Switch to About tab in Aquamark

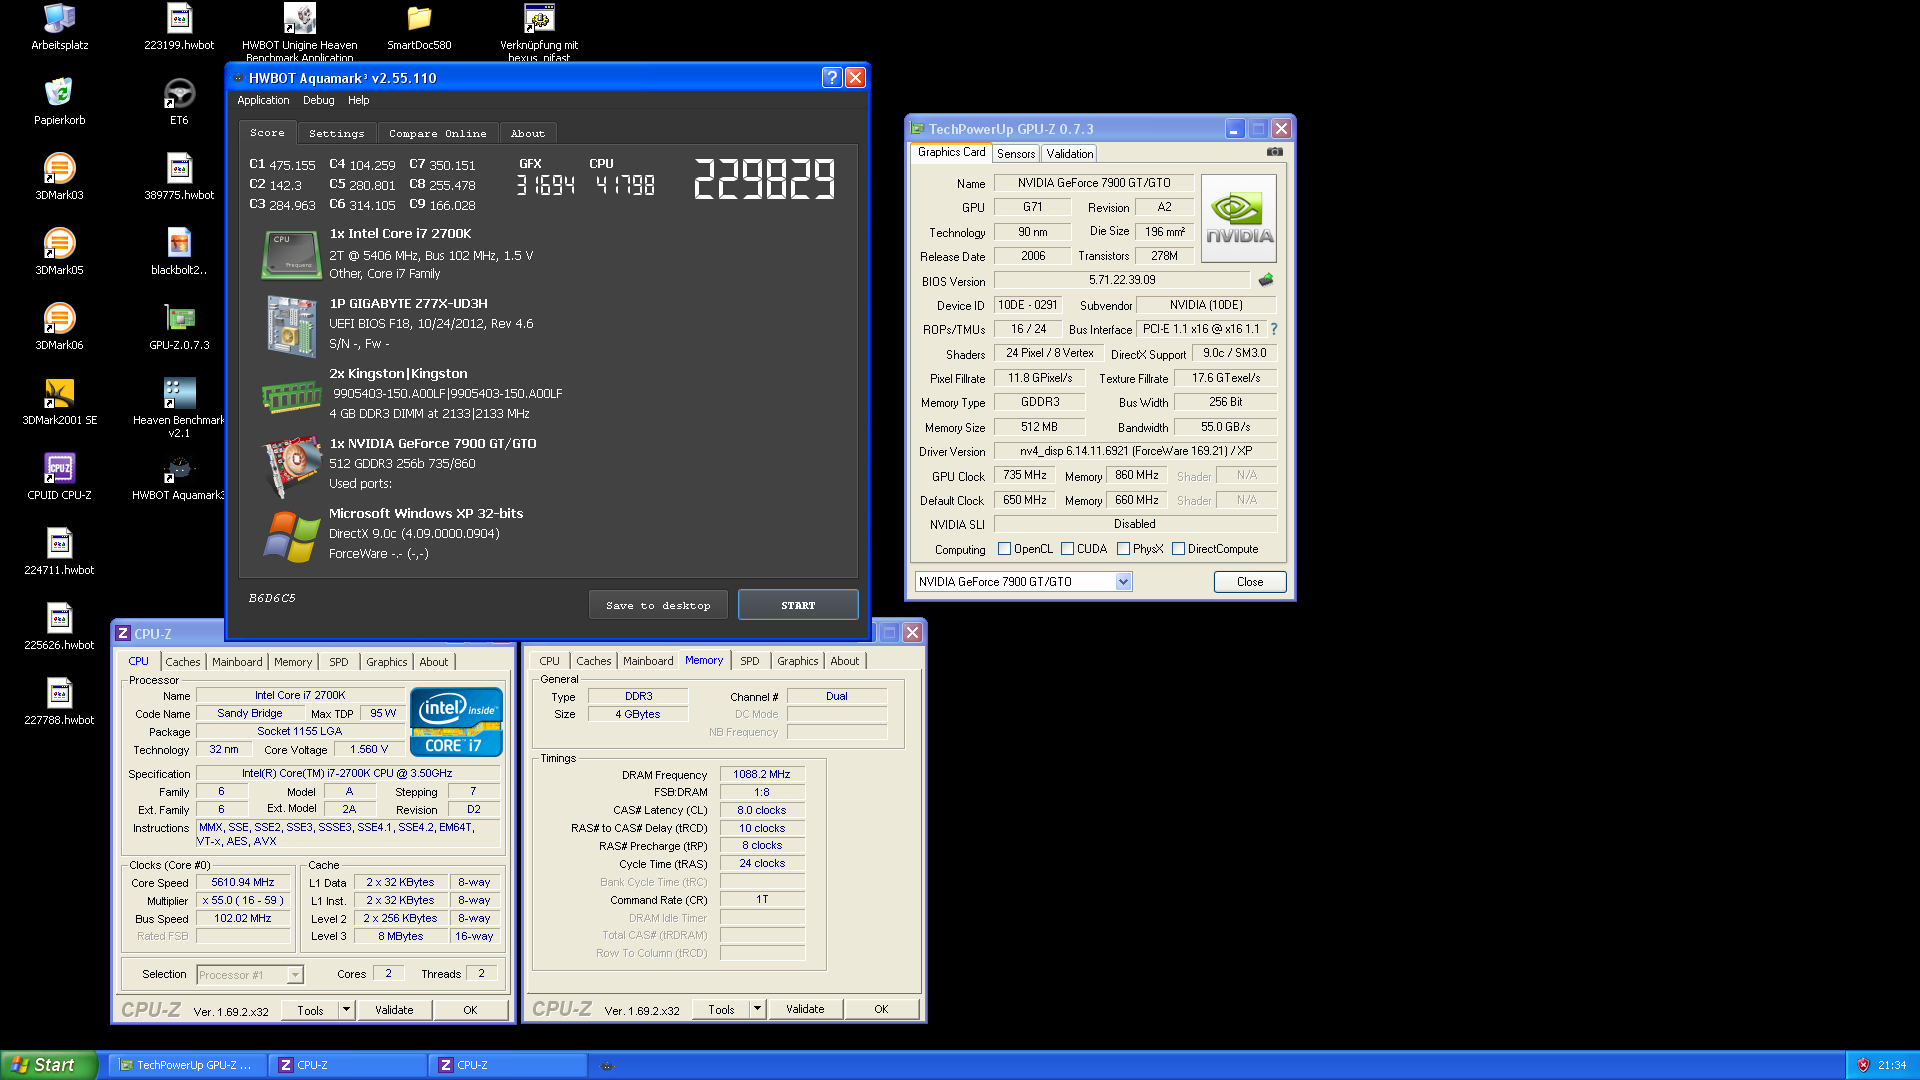(528, 133)
